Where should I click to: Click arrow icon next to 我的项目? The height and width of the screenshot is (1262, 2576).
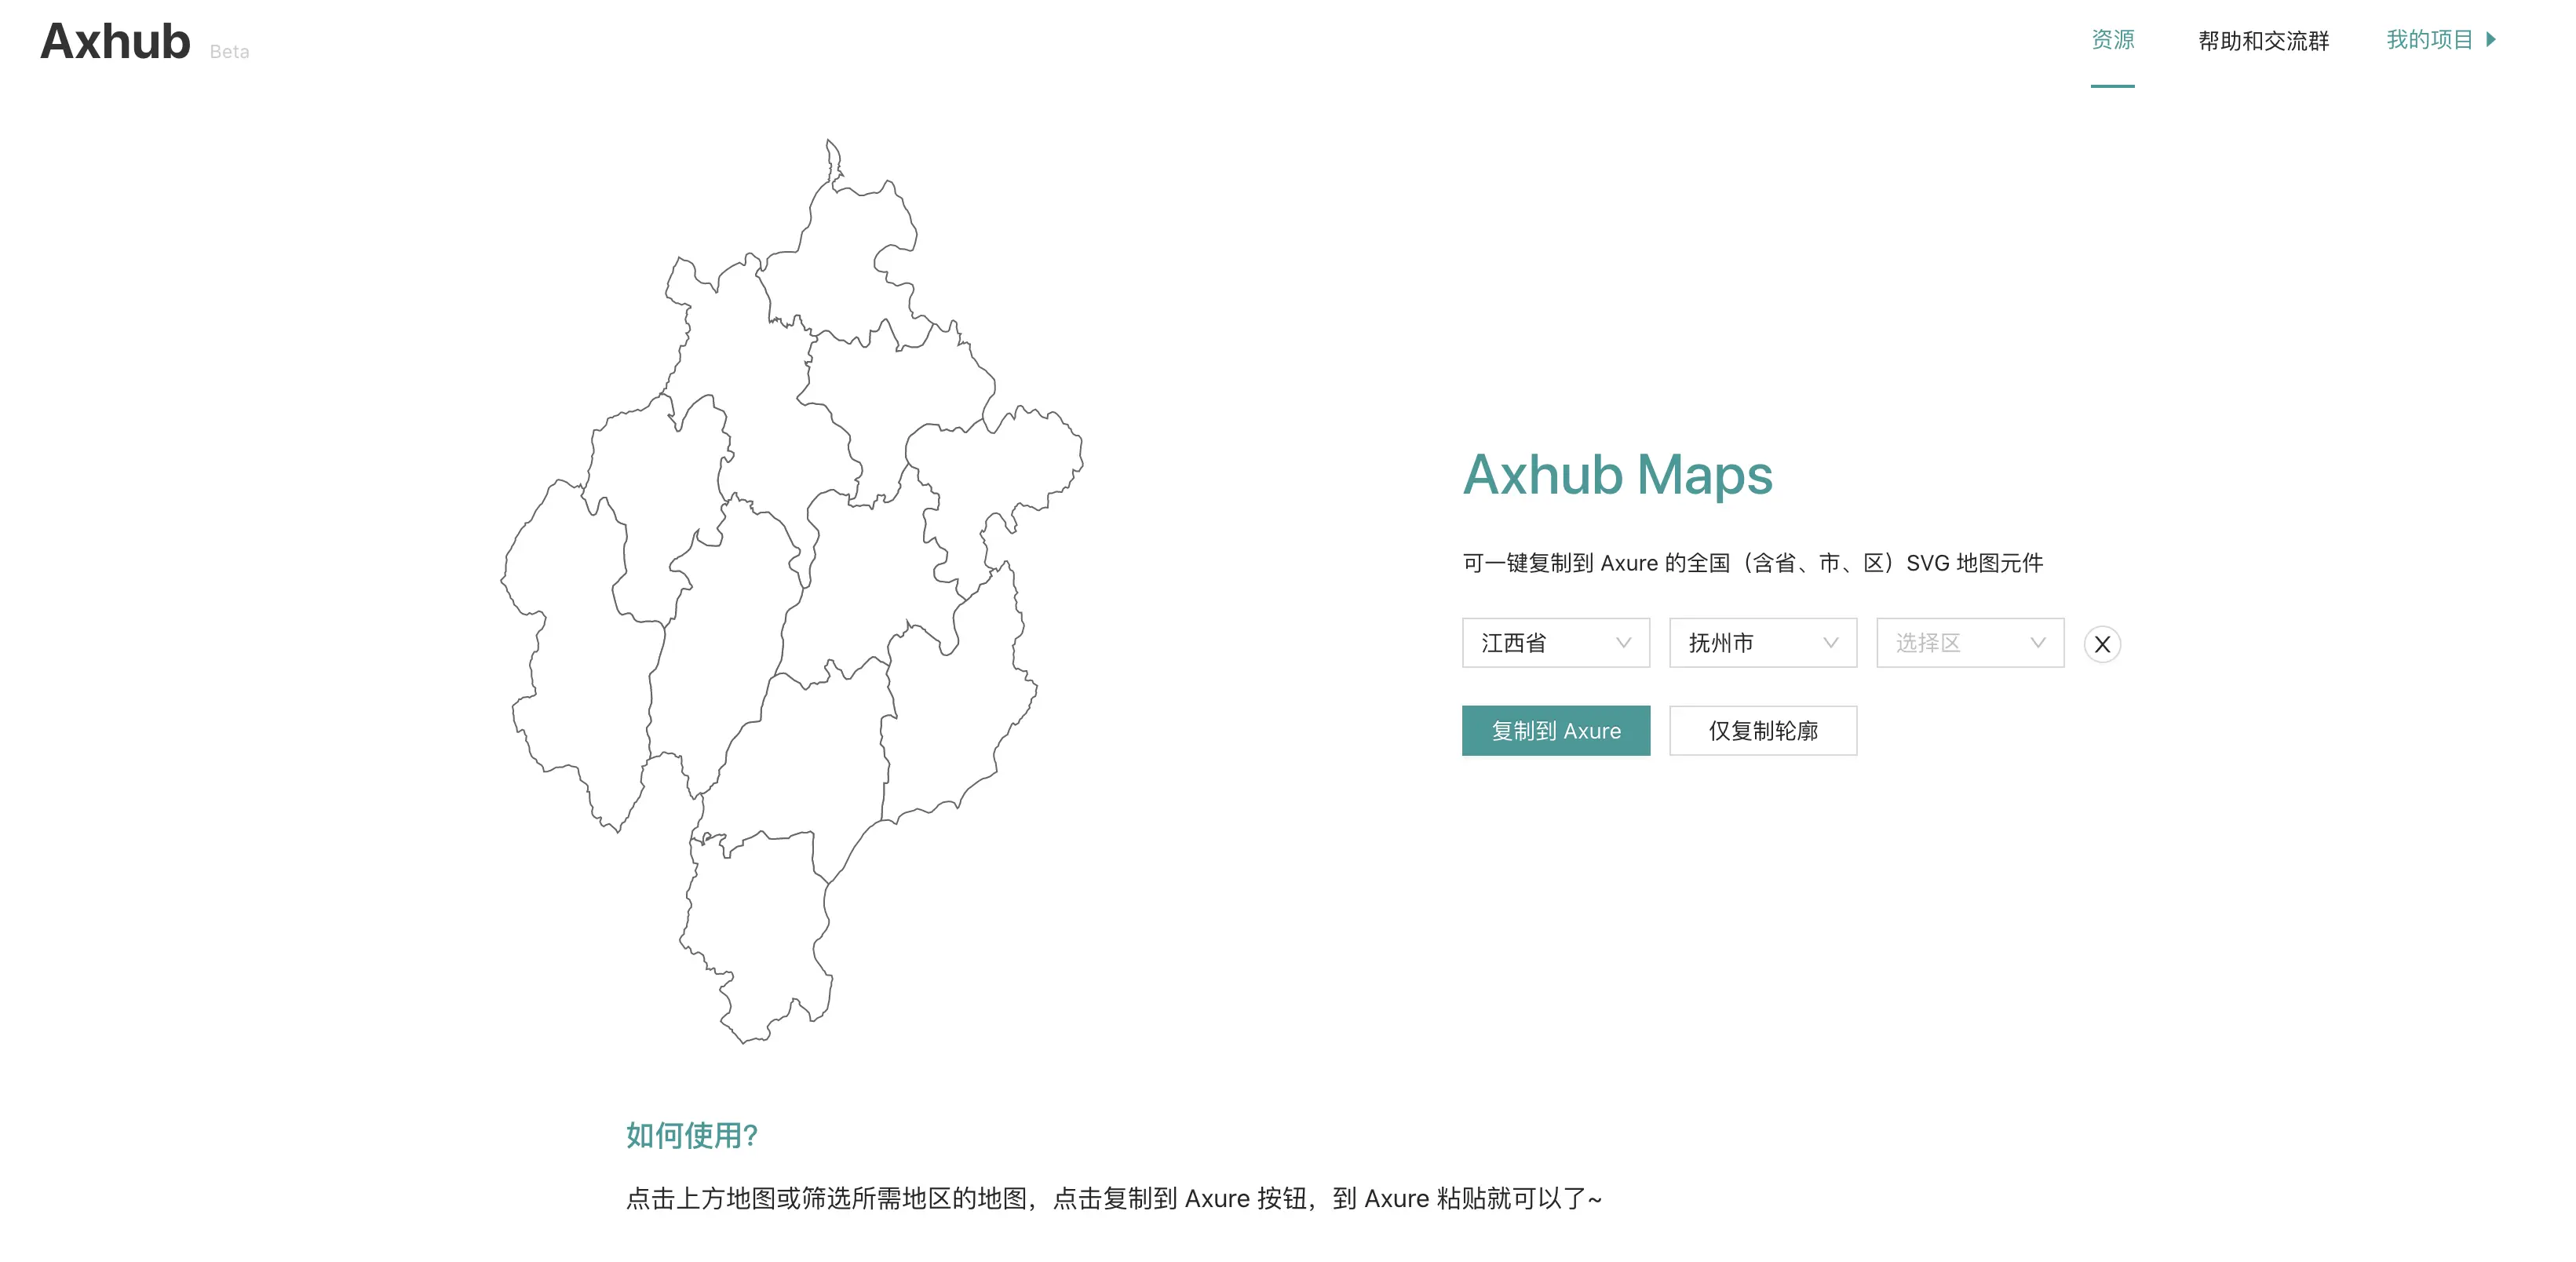coord(2491,40)
